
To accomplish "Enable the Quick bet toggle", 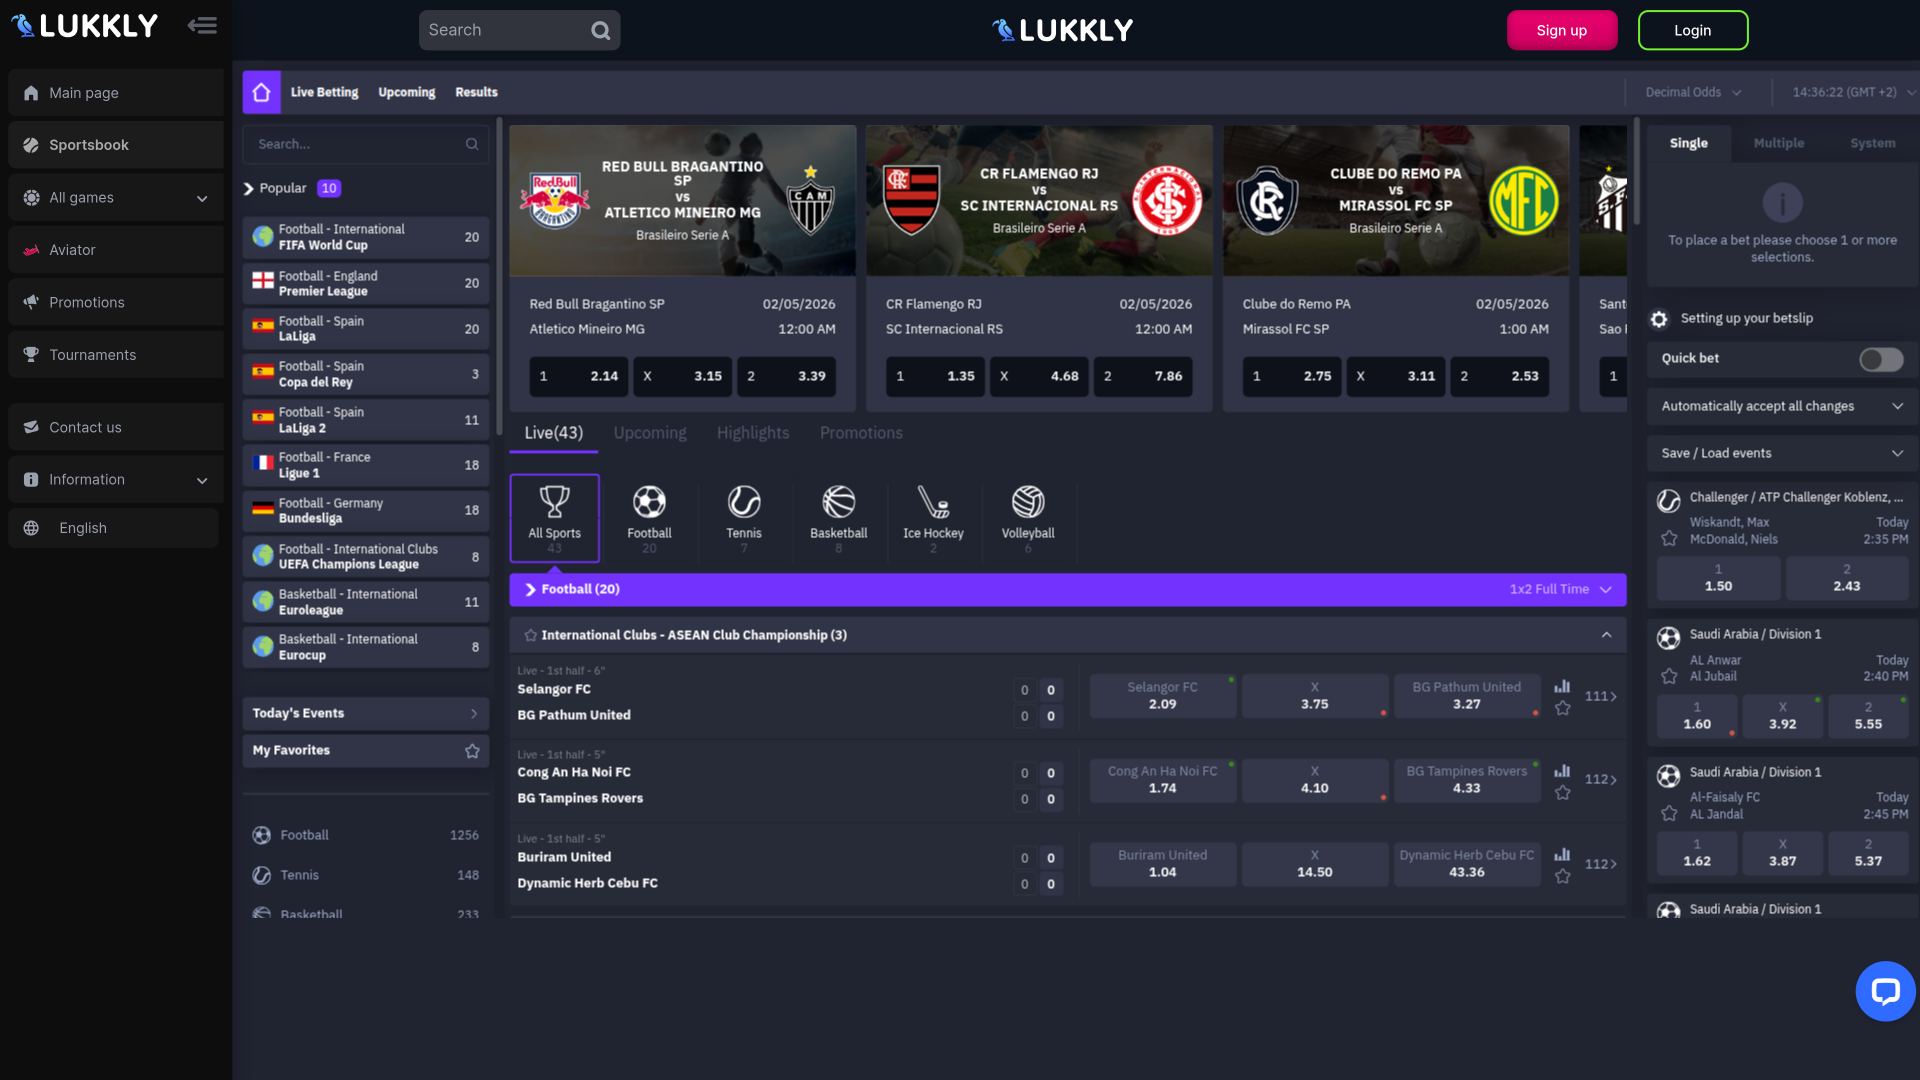I will point(1881,359).
